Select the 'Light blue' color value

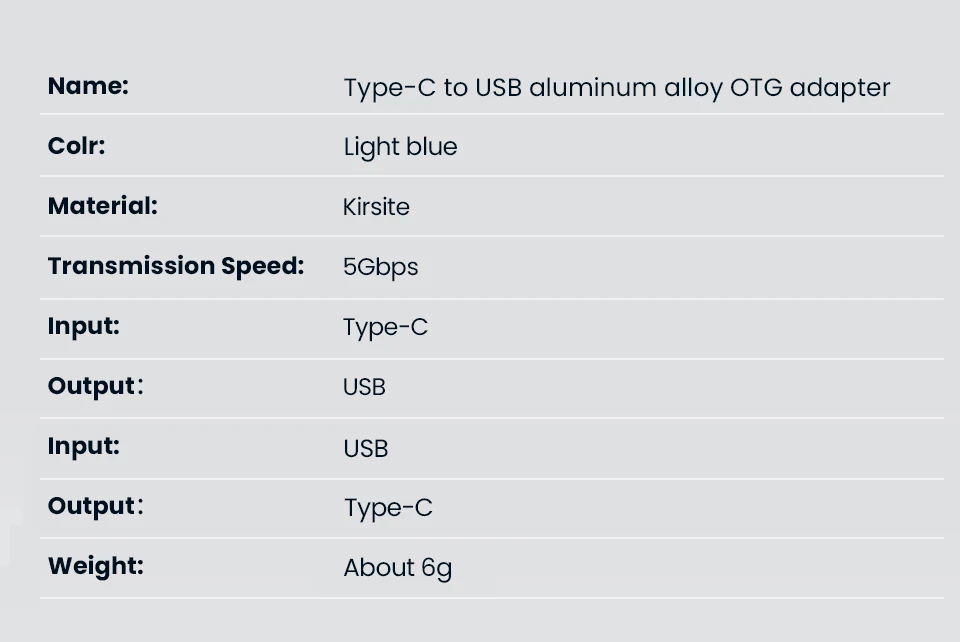click(x=400, y=147)
